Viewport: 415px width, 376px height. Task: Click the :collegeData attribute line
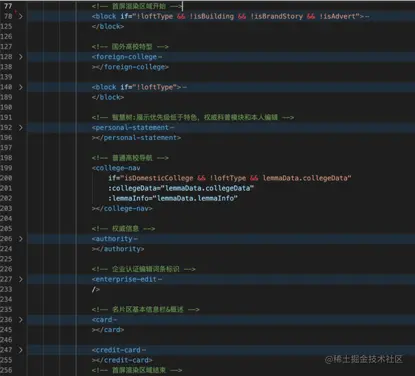pyautogui.click(x=181, y=188)
